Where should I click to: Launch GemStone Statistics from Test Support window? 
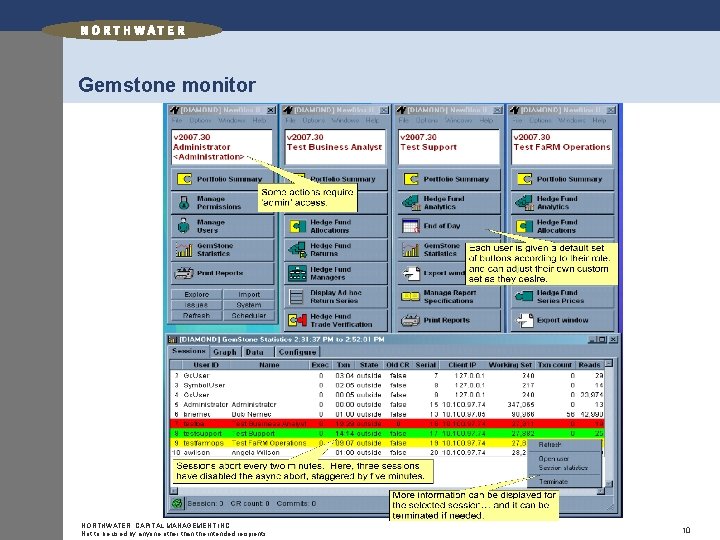432,250
